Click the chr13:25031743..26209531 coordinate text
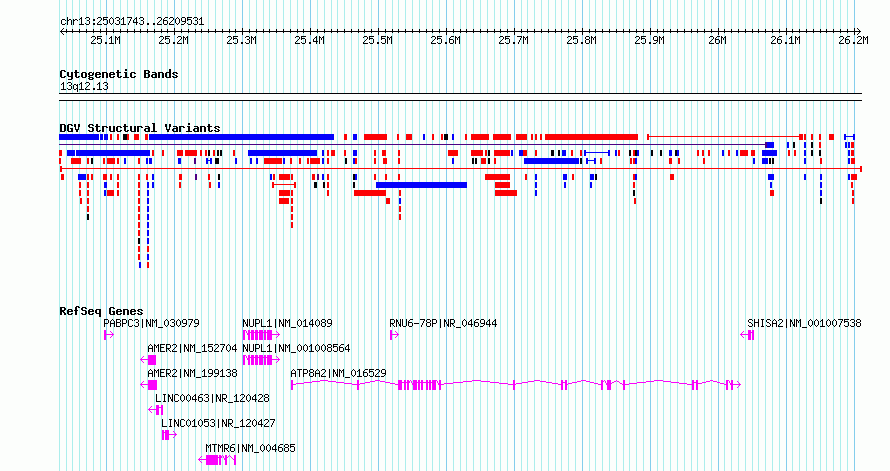 point(132,22)
